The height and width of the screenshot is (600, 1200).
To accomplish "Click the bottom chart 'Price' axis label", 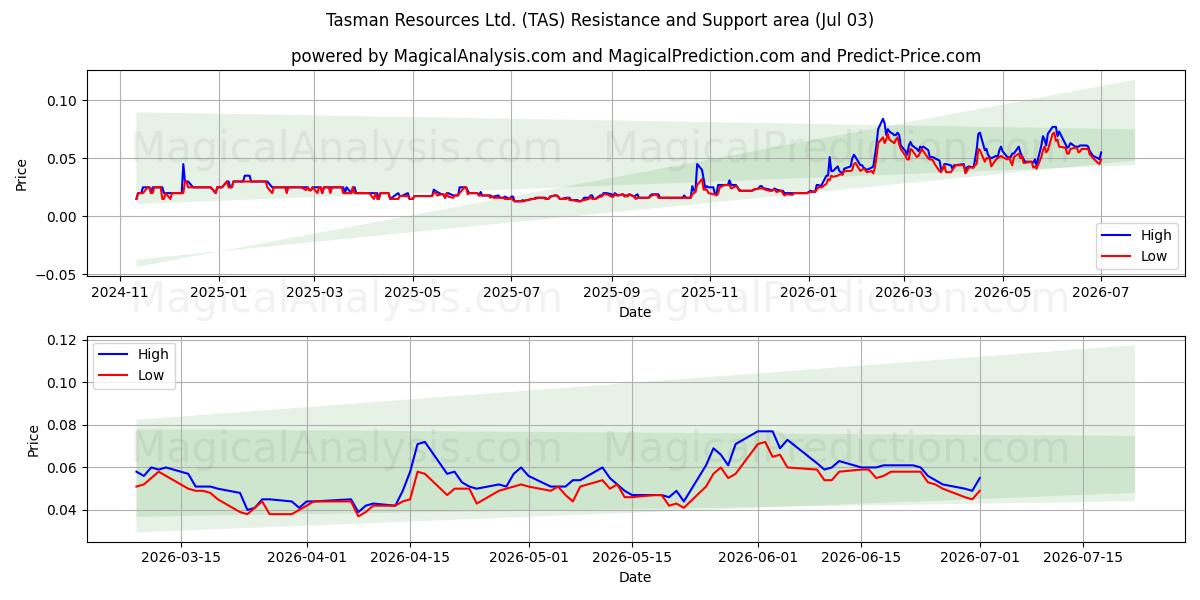I will pos(34,440).
